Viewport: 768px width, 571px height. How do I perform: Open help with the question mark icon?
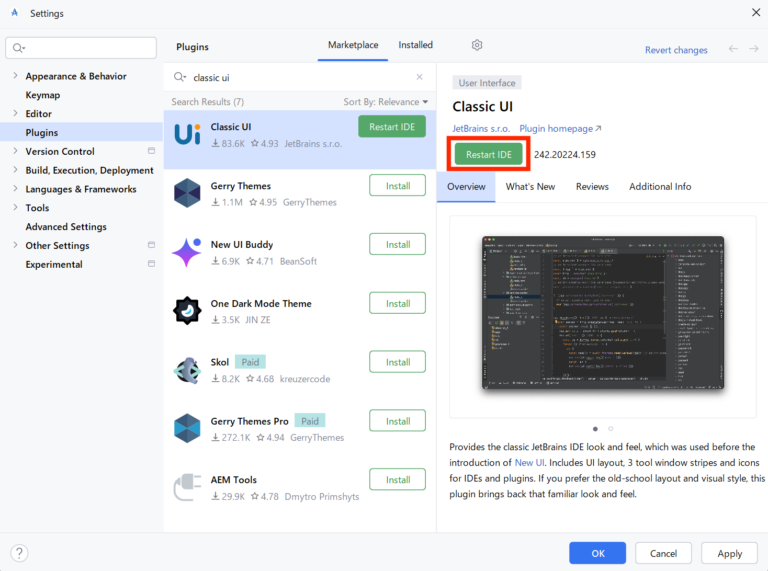pyautogui.click(x=19, y=553)
